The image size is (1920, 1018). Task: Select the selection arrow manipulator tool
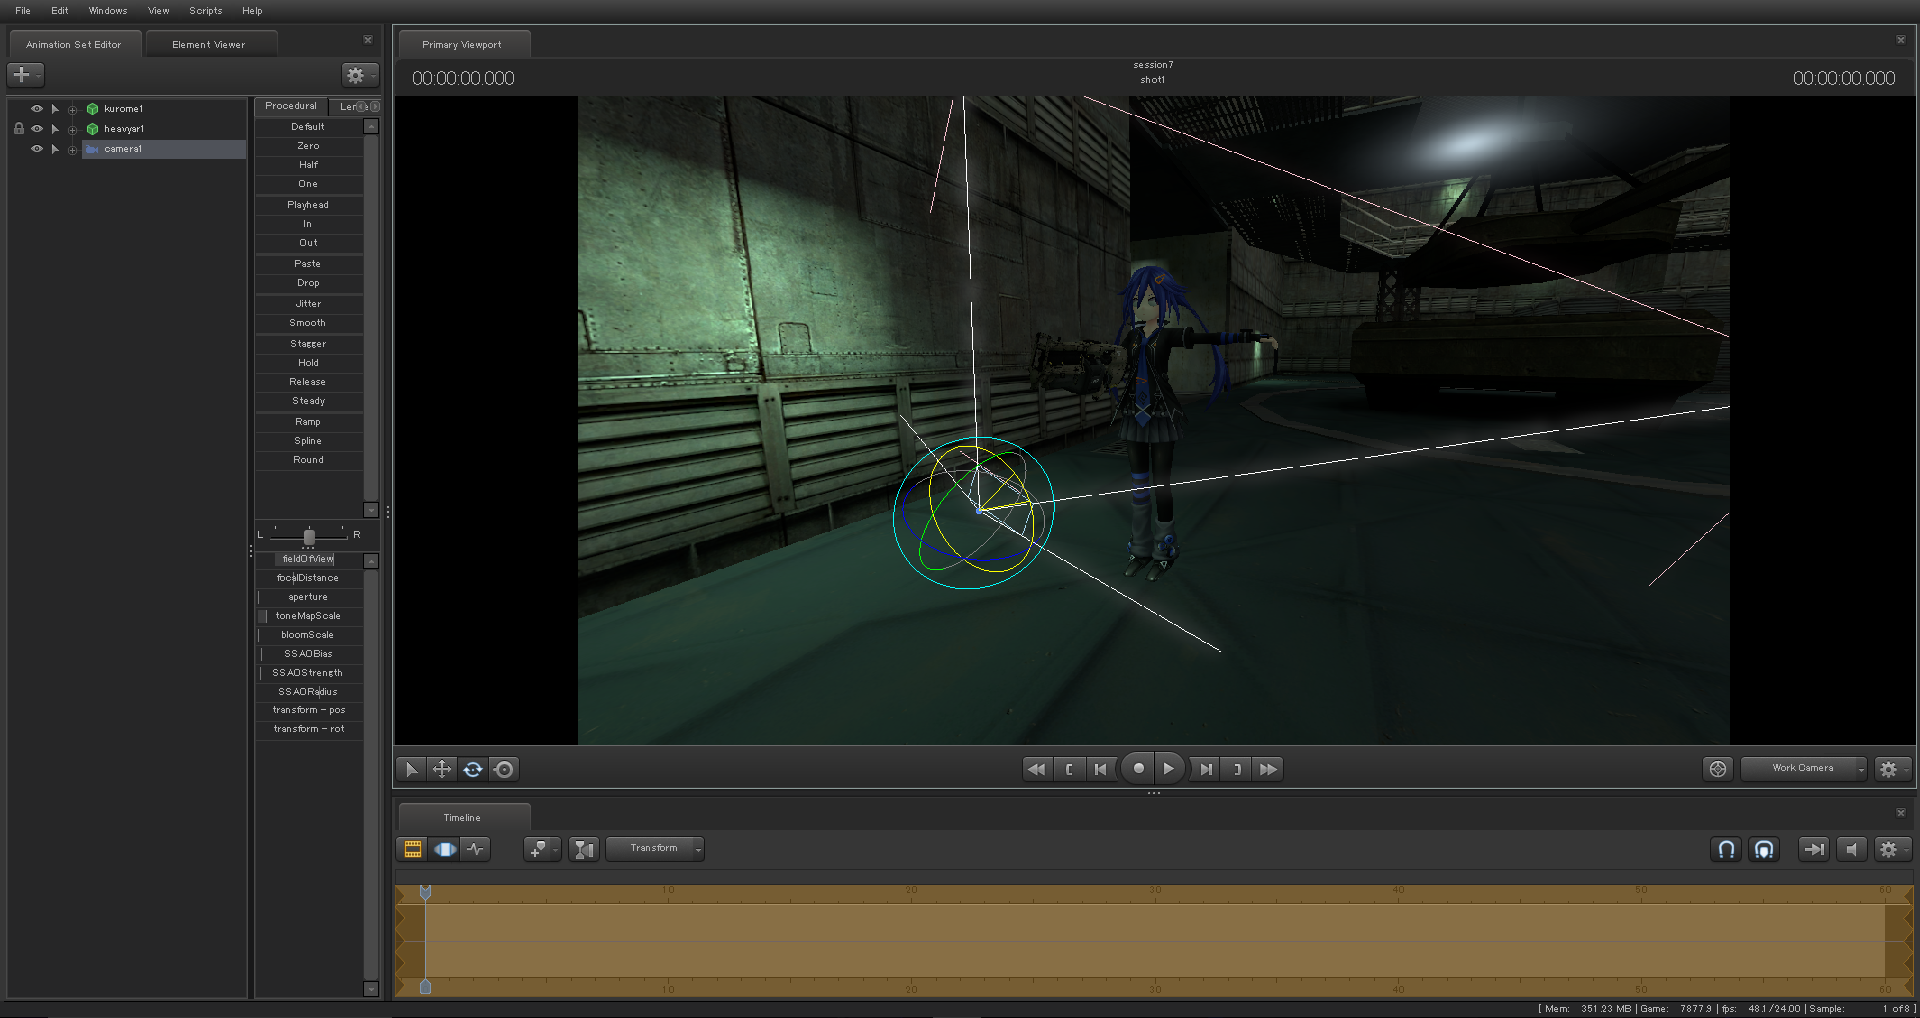[x=410, y=769]
